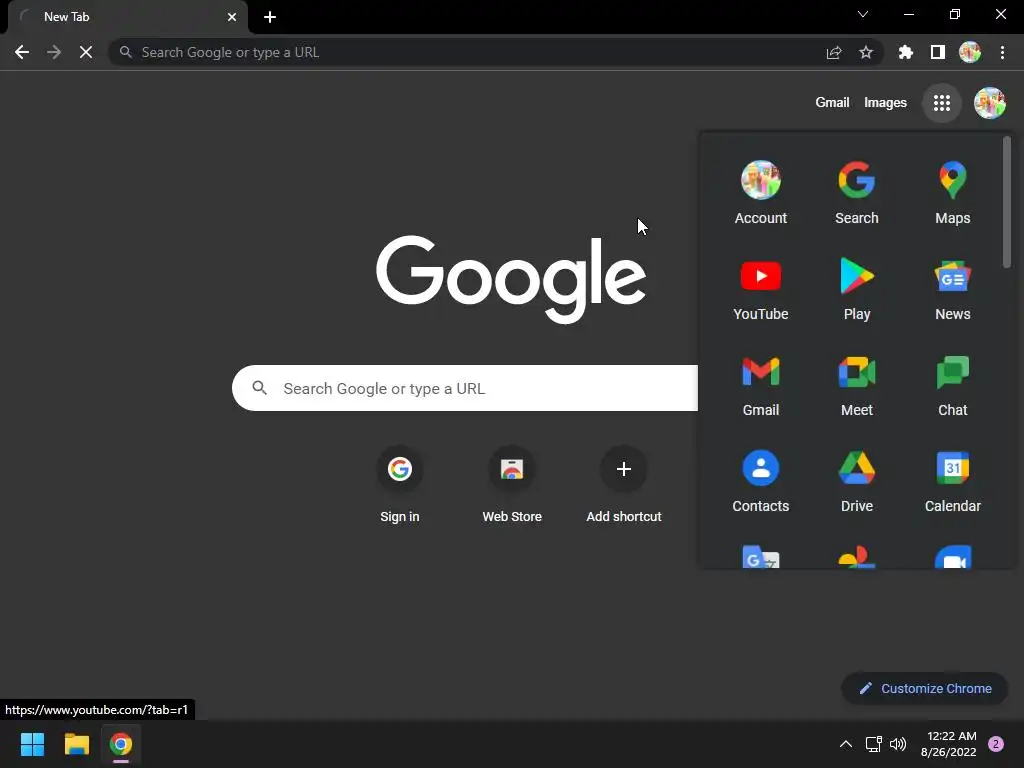This screenshot has height=768, width=1024.
Task: Open the Windows Start menu
Action: pyautogui.click(x=32, y=744)
